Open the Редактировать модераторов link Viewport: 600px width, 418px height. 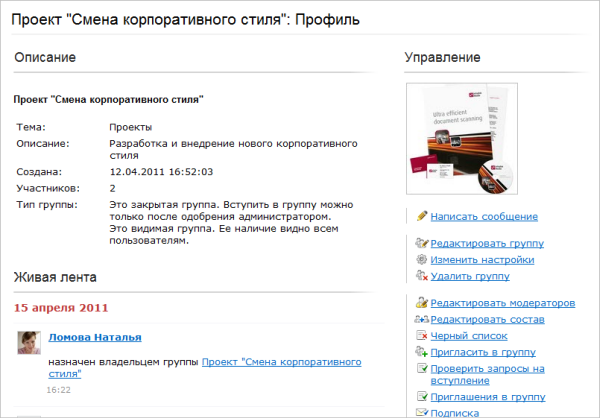click(503, 303)
